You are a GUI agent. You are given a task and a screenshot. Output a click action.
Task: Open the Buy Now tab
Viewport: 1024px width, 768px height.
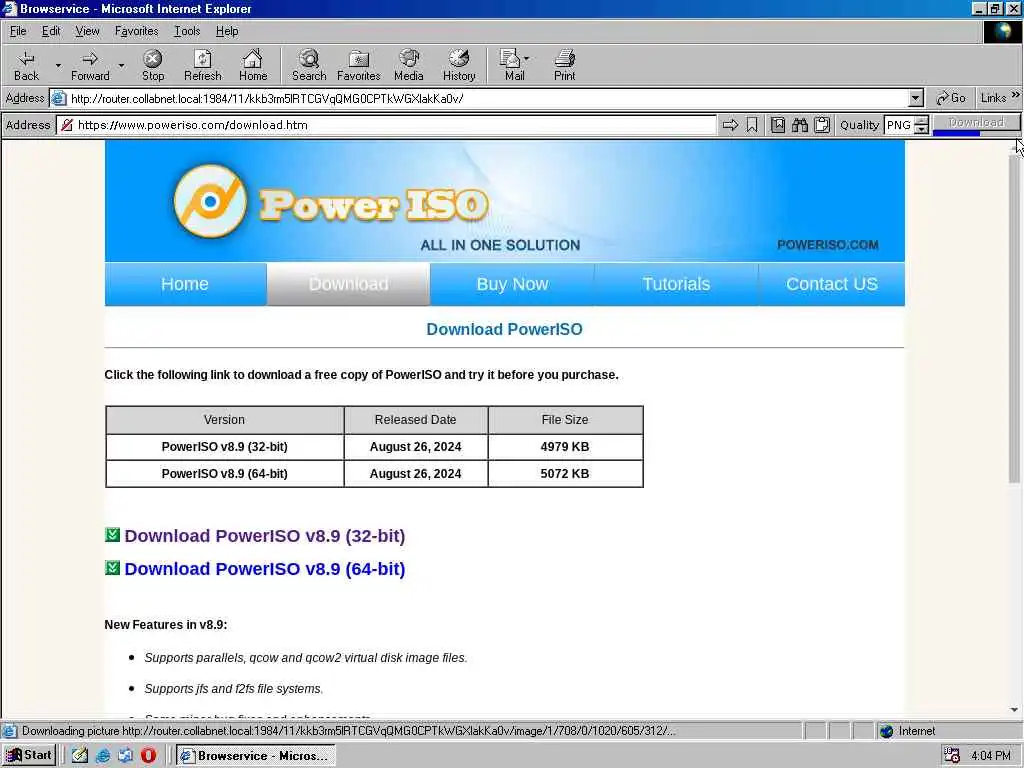[x=512, y=284]
